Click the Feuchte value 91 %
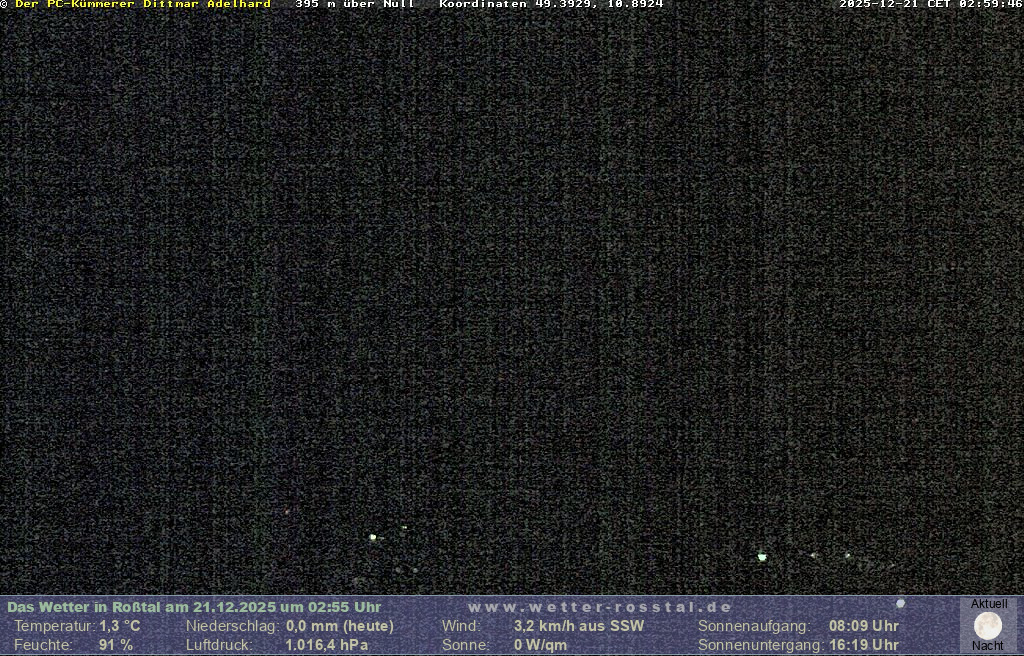The image size is (1024, 656). pos(116,645)
